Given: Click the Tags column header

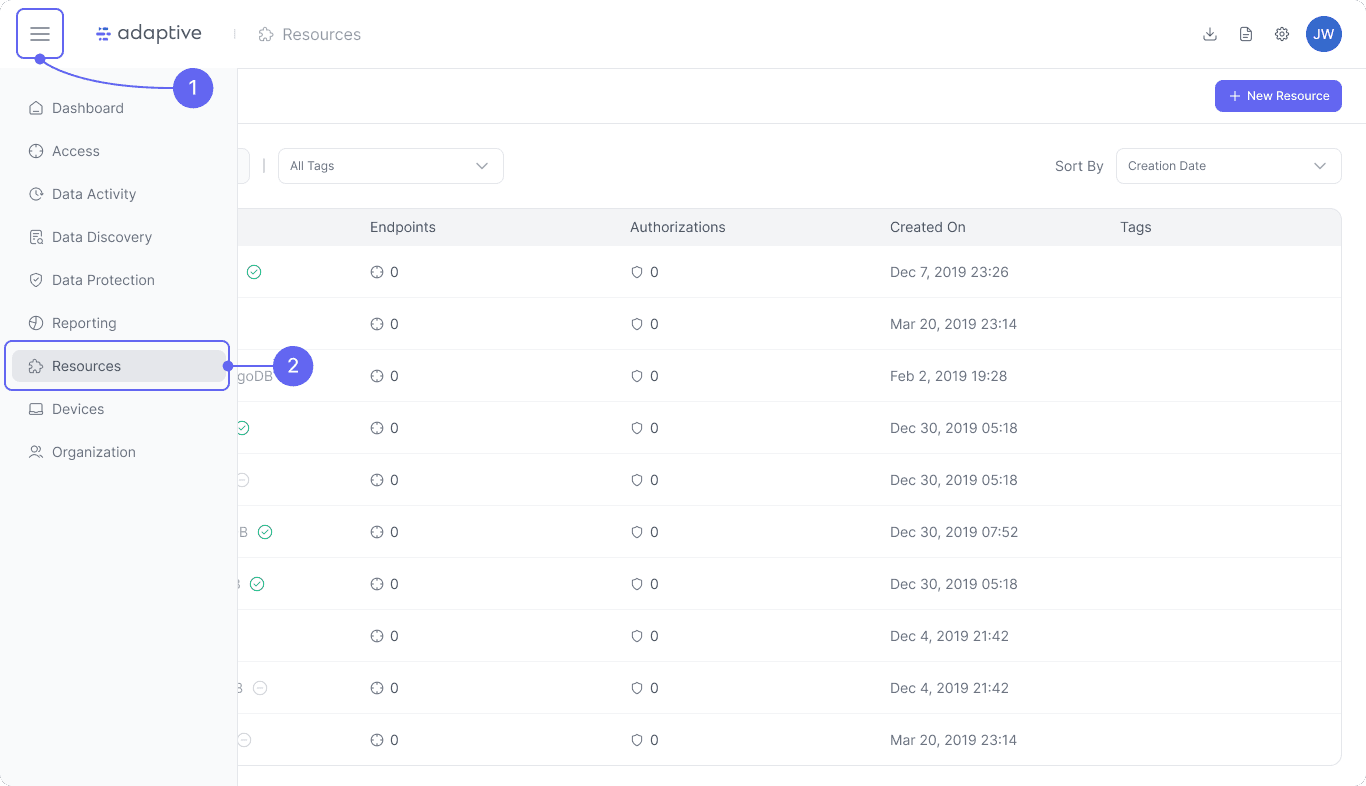Looking at the screenshot, I should (x=1136, y=227).
